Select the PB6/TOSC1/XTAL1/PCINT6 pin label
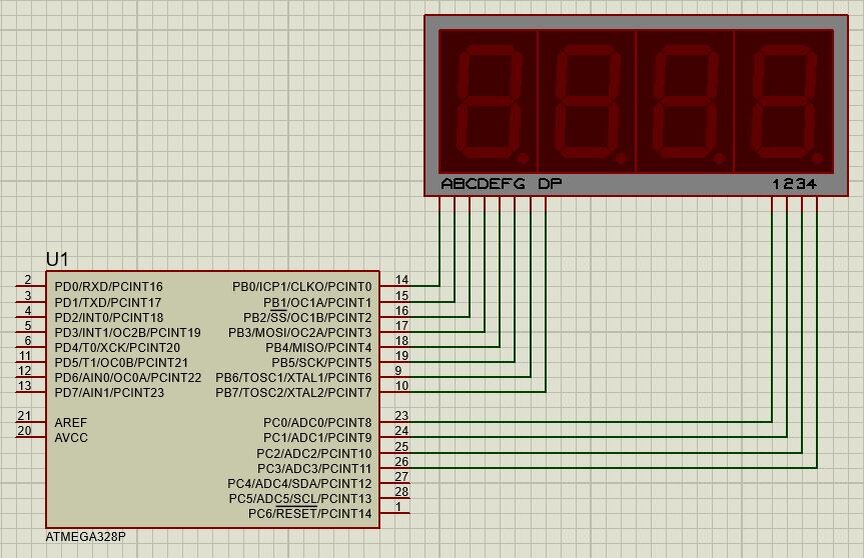The height and width of the screenshot is (558, 864). pos(294,378)
